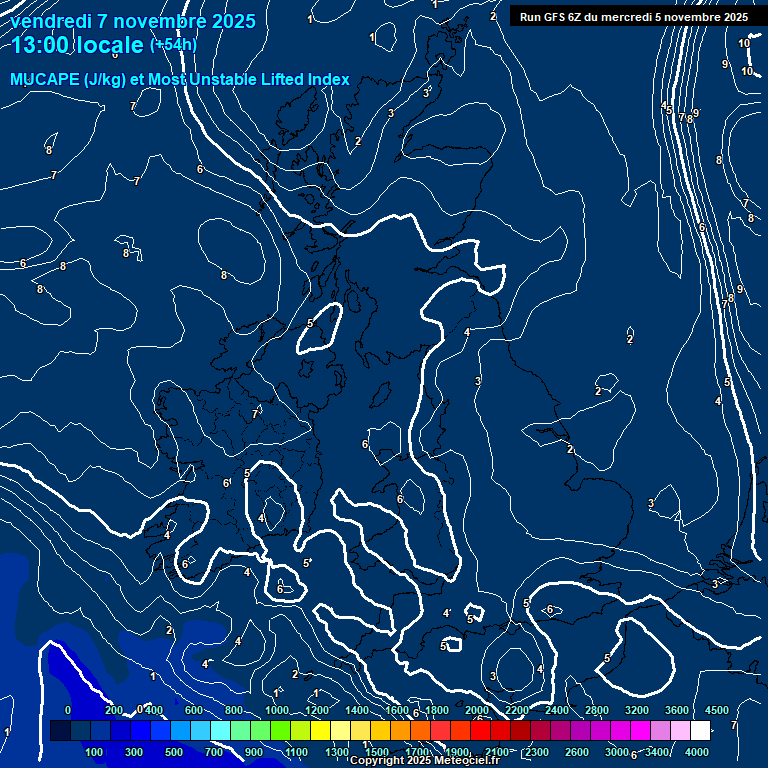Click the 'Run GFS 6Z du mercredi 5 novembre 2025' label
This screenshot has height=768, width=768.
click(x=634, y=17)
